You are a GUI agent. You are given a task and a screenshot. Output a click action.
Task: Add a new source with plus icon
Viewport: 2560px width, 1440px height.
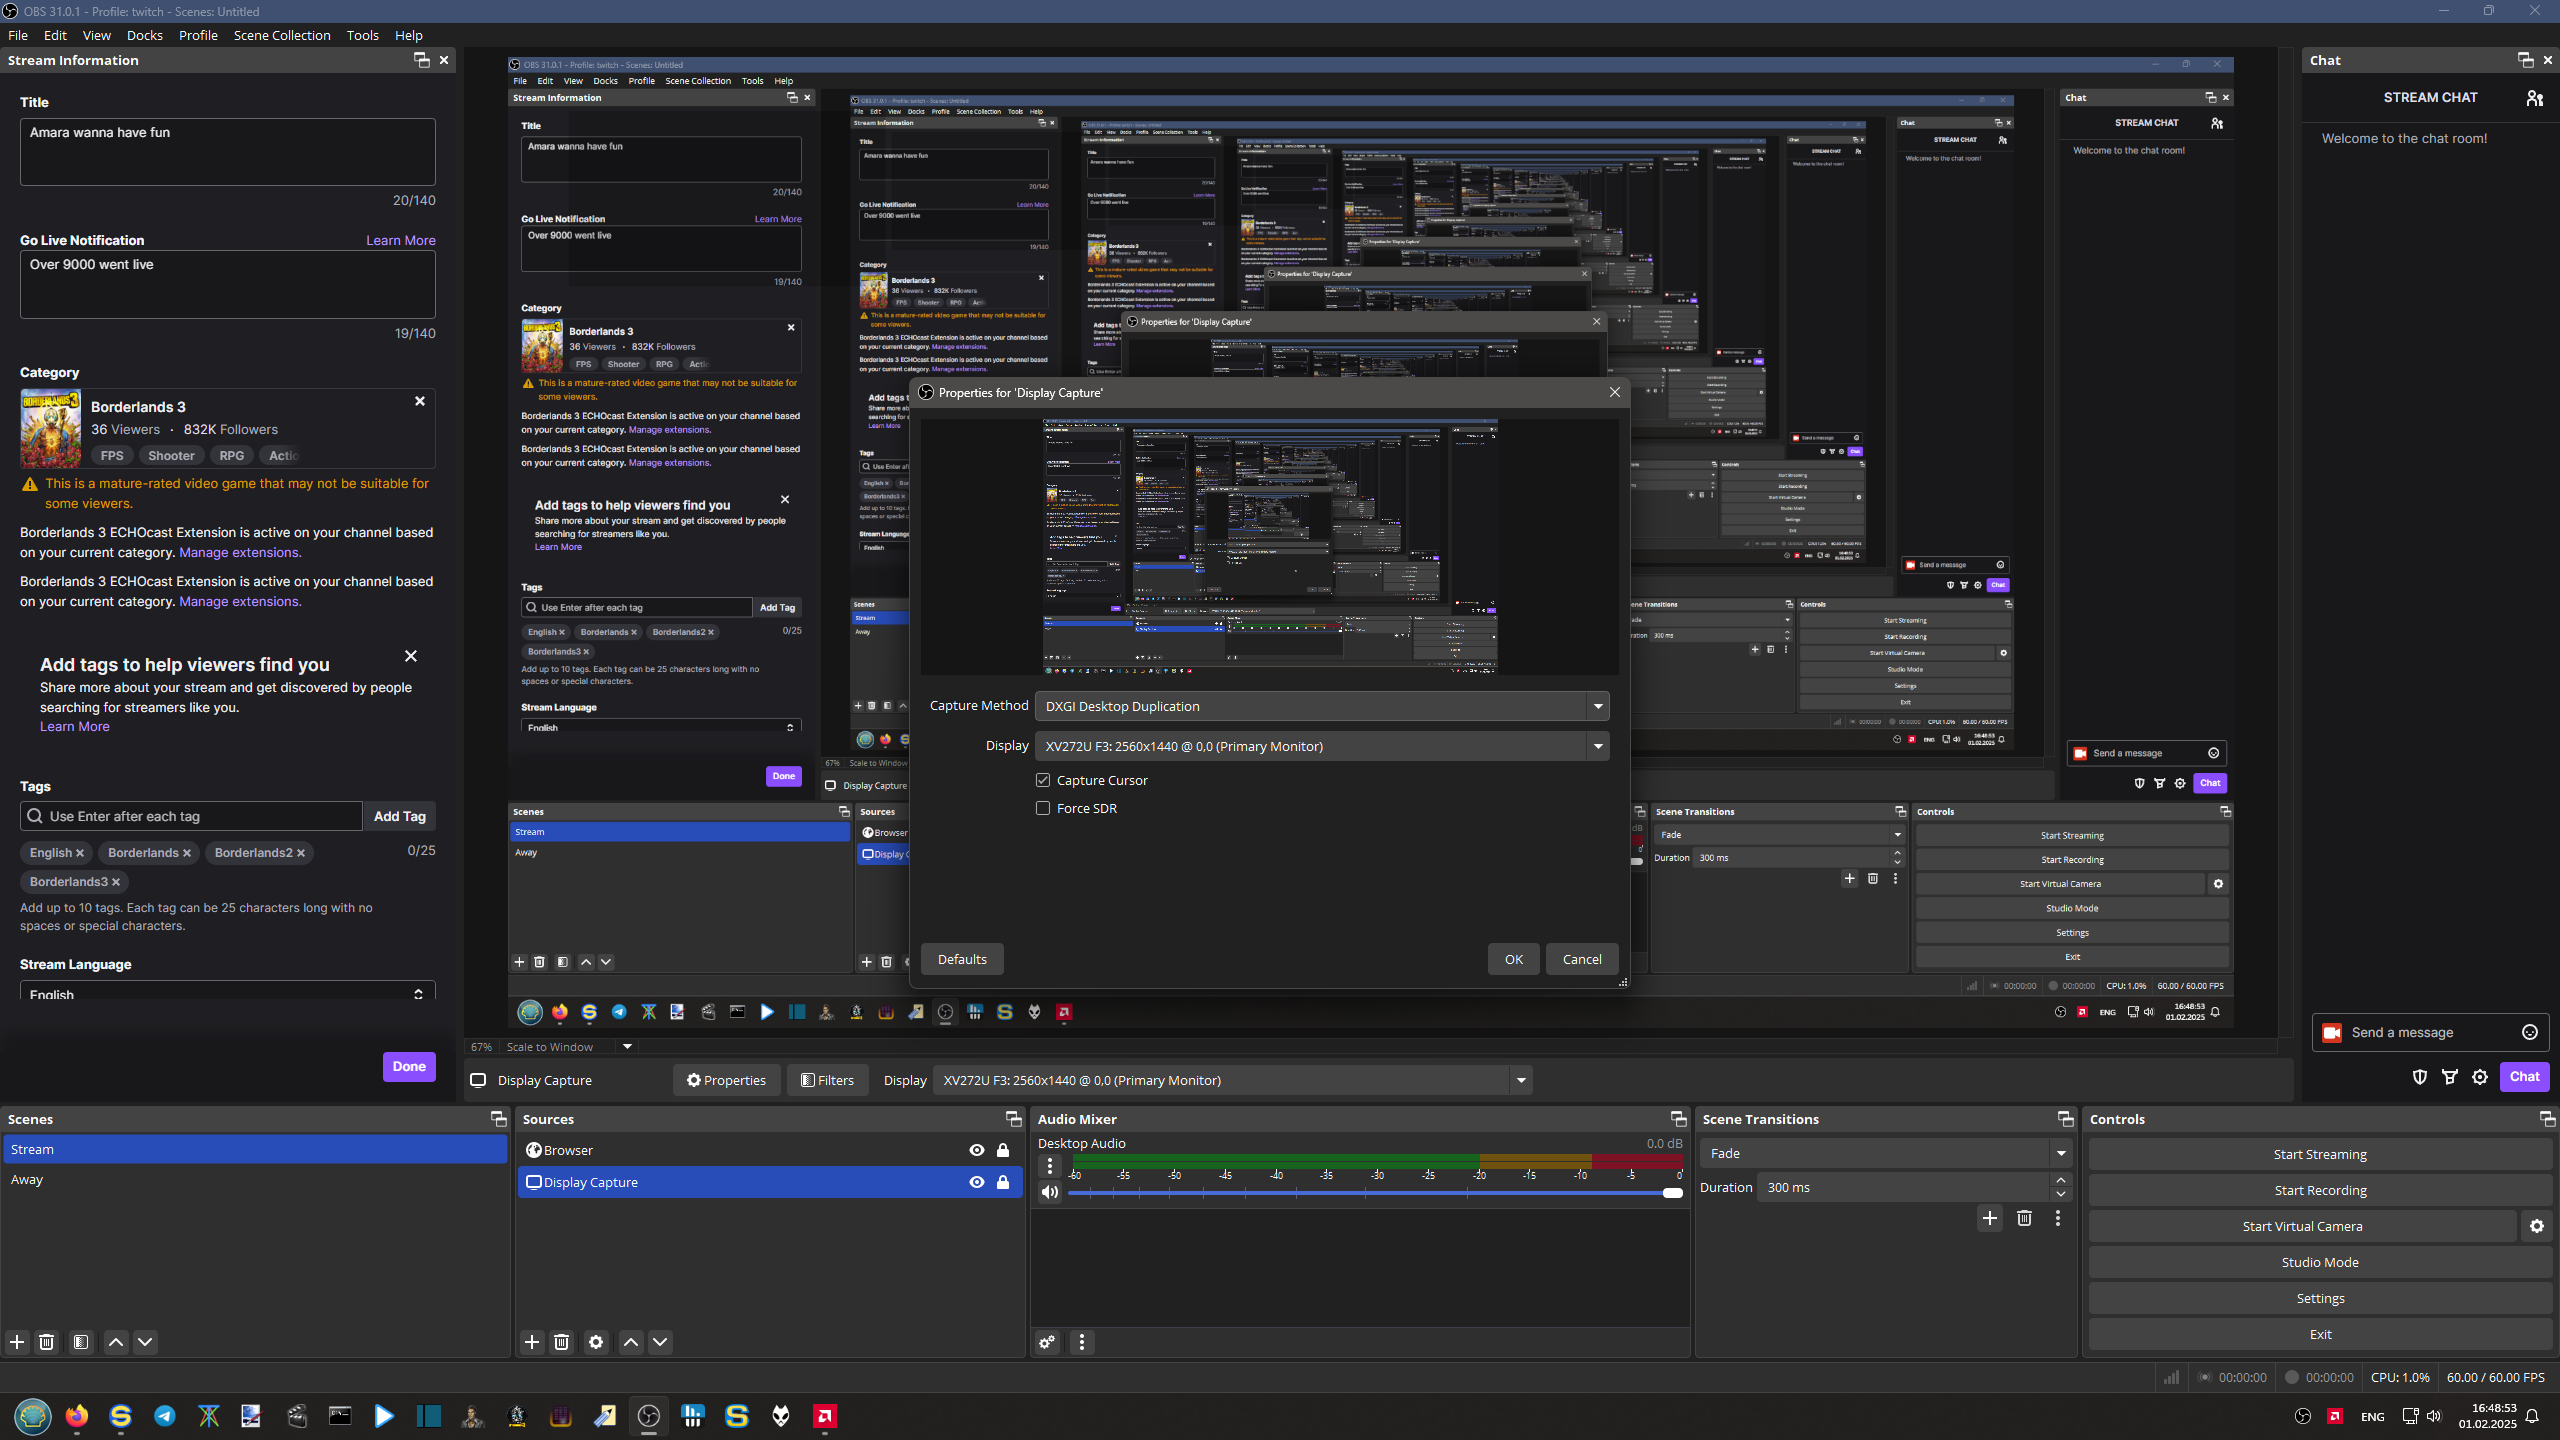[x=532, y=1342]
